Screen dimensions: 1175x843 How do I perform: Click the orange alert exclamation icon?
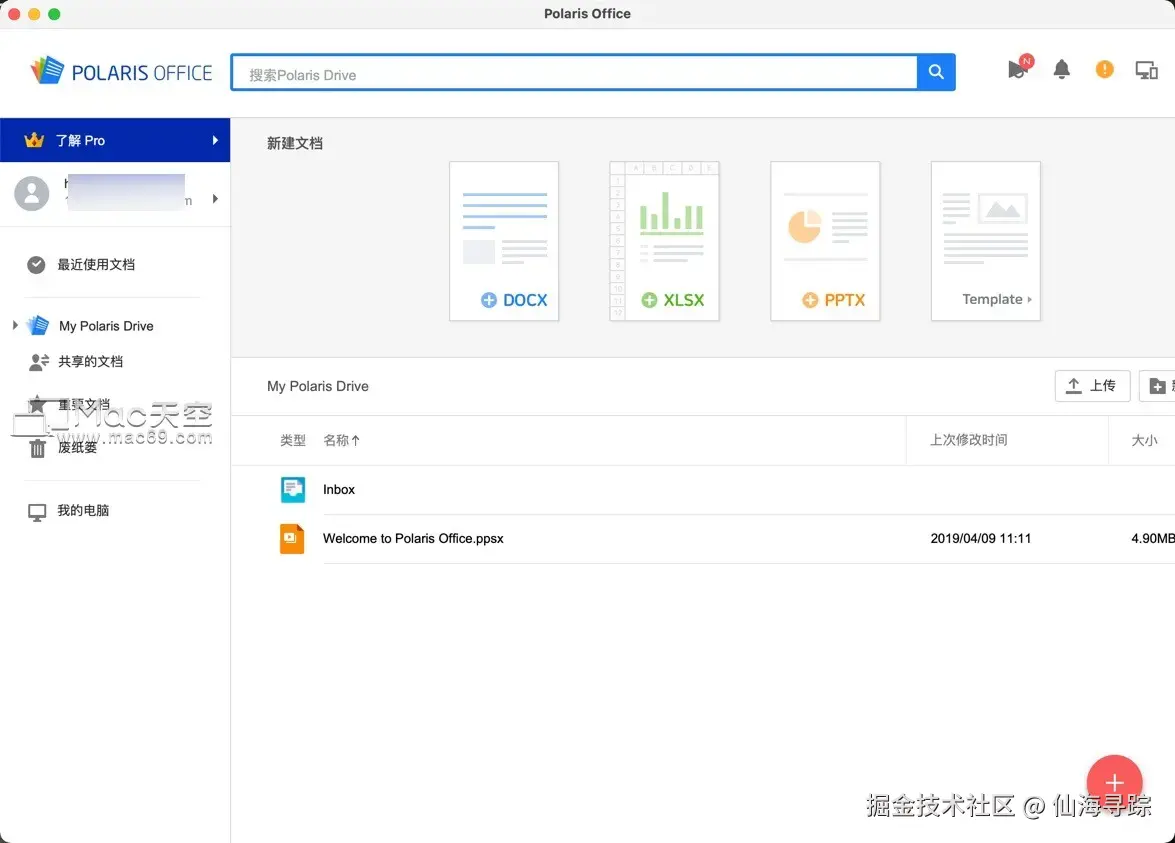pos(1104,69)
